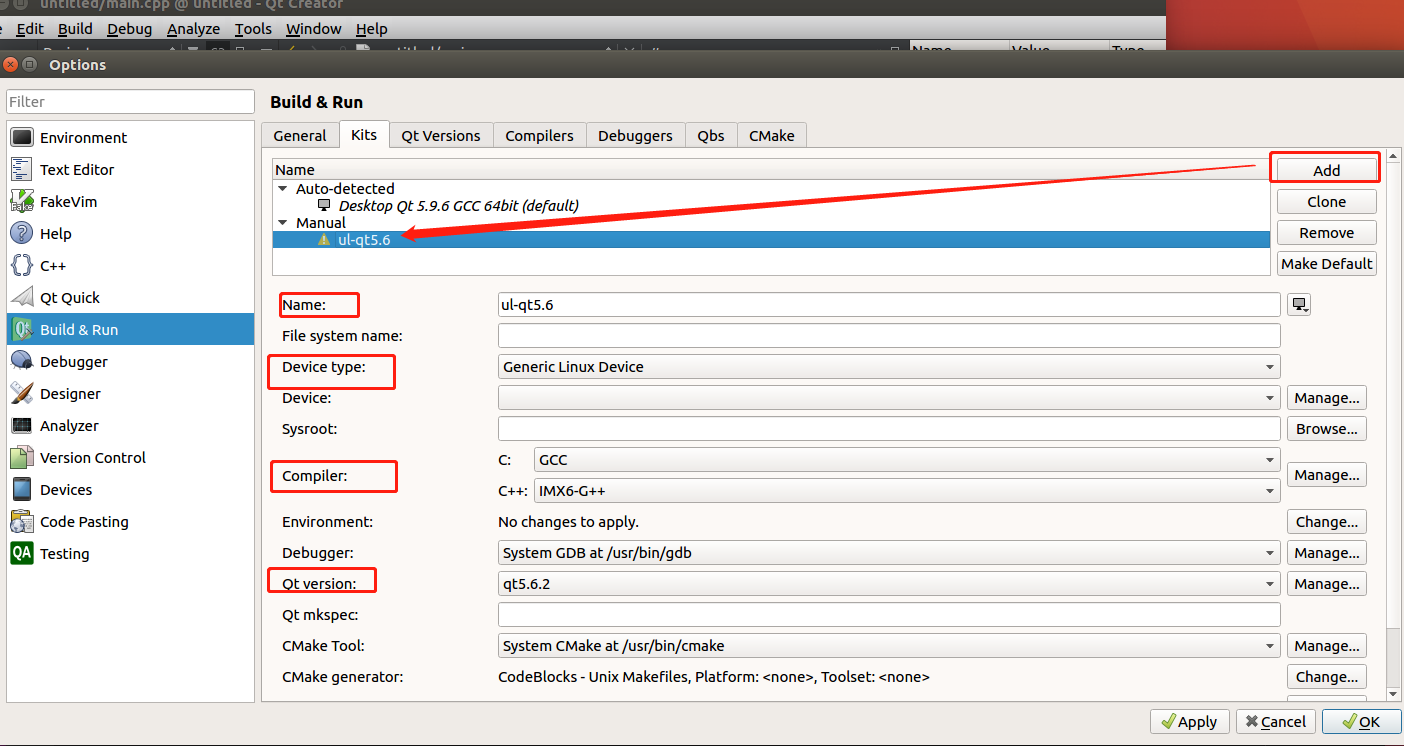Open the Qt Versions tab
The image size is (1404, 746).
[x=440, y=135]
